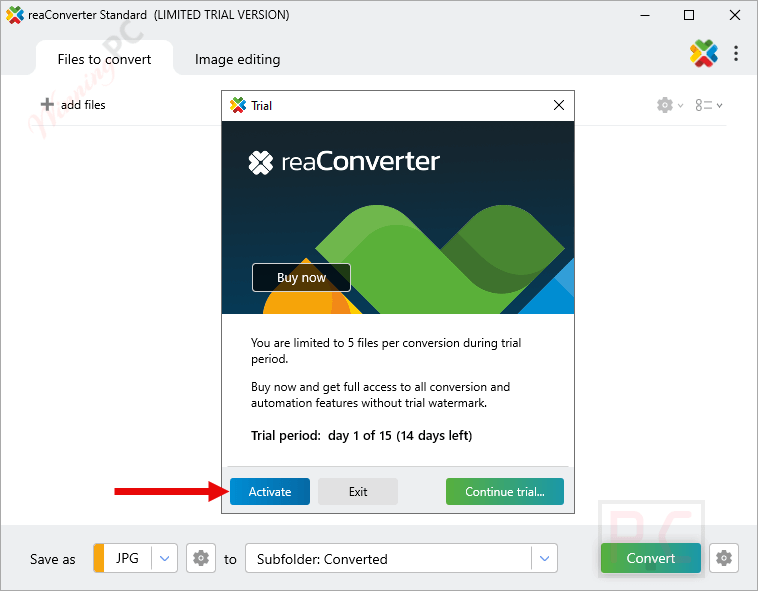Viewport: 758px width, 591px height.
Task: Start conversion with the Convert button
Action: (x=651, y=558)
